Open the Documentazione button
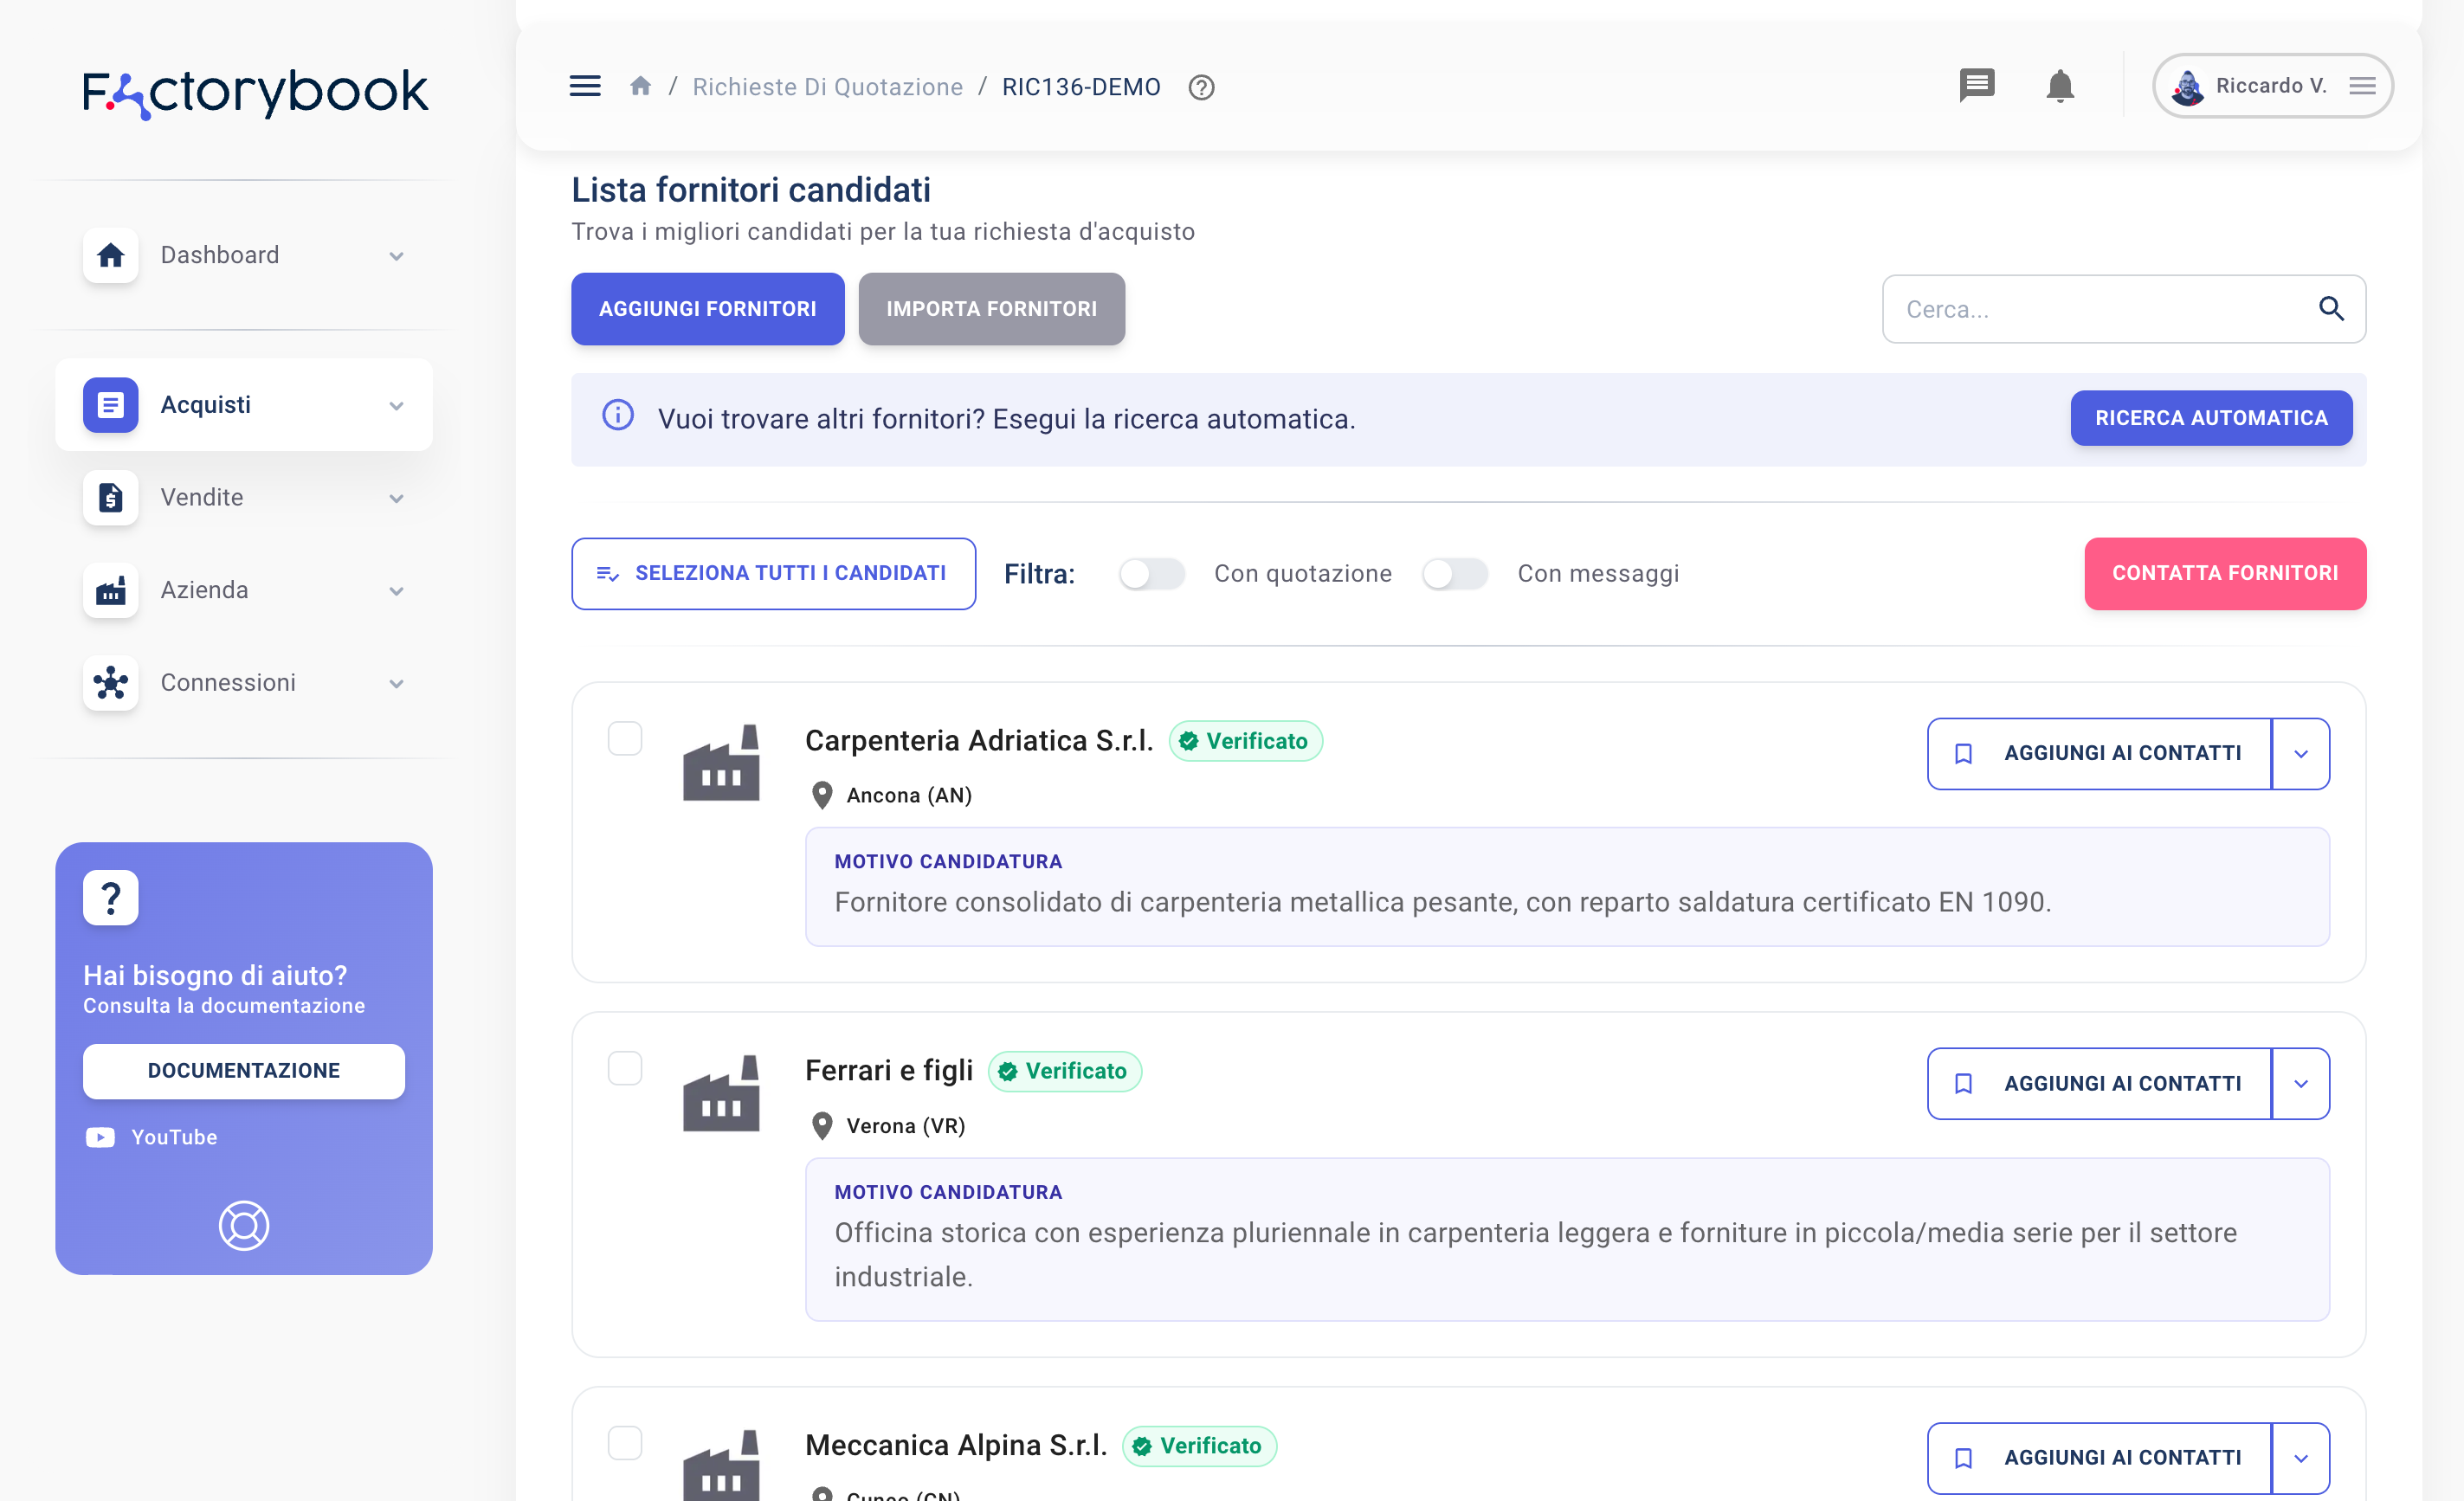This screenshot has width=2464, height=1501. tap(244, 1071)
